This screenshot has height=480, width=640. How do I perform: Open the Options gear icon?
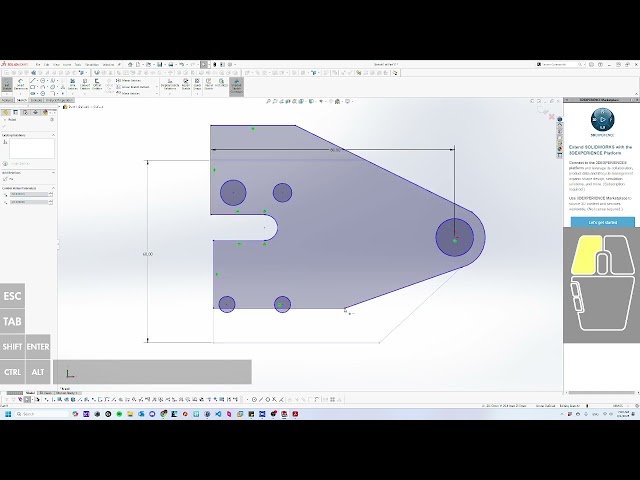point(230,64)
